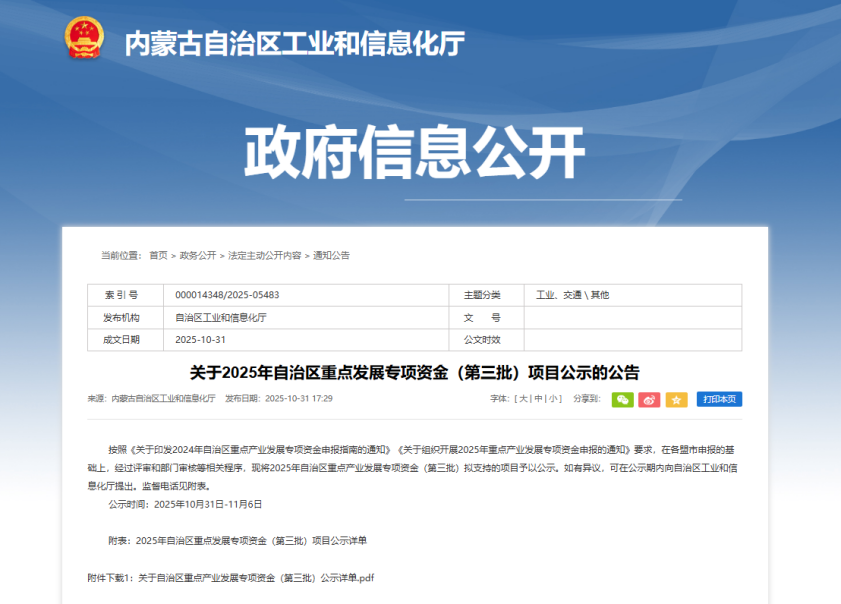Go to 首页 in breadcrumb
The image size is (841, 604).
click(158, 256)
